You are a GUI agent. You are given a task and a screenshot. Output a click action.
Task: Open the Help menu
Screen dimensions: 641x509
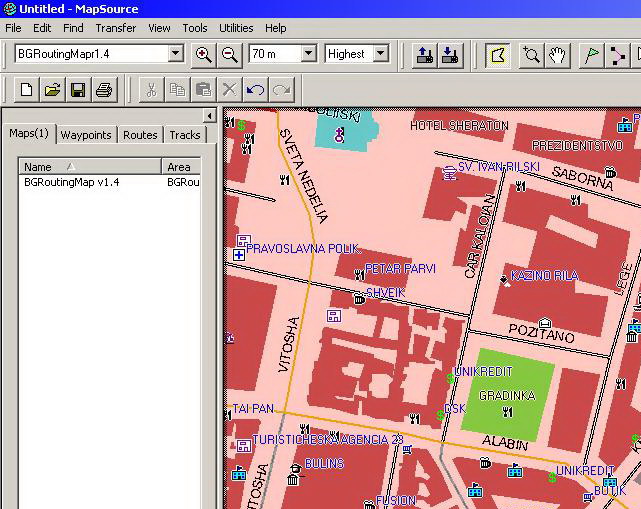pyautogui.click(x=276, y=28)
